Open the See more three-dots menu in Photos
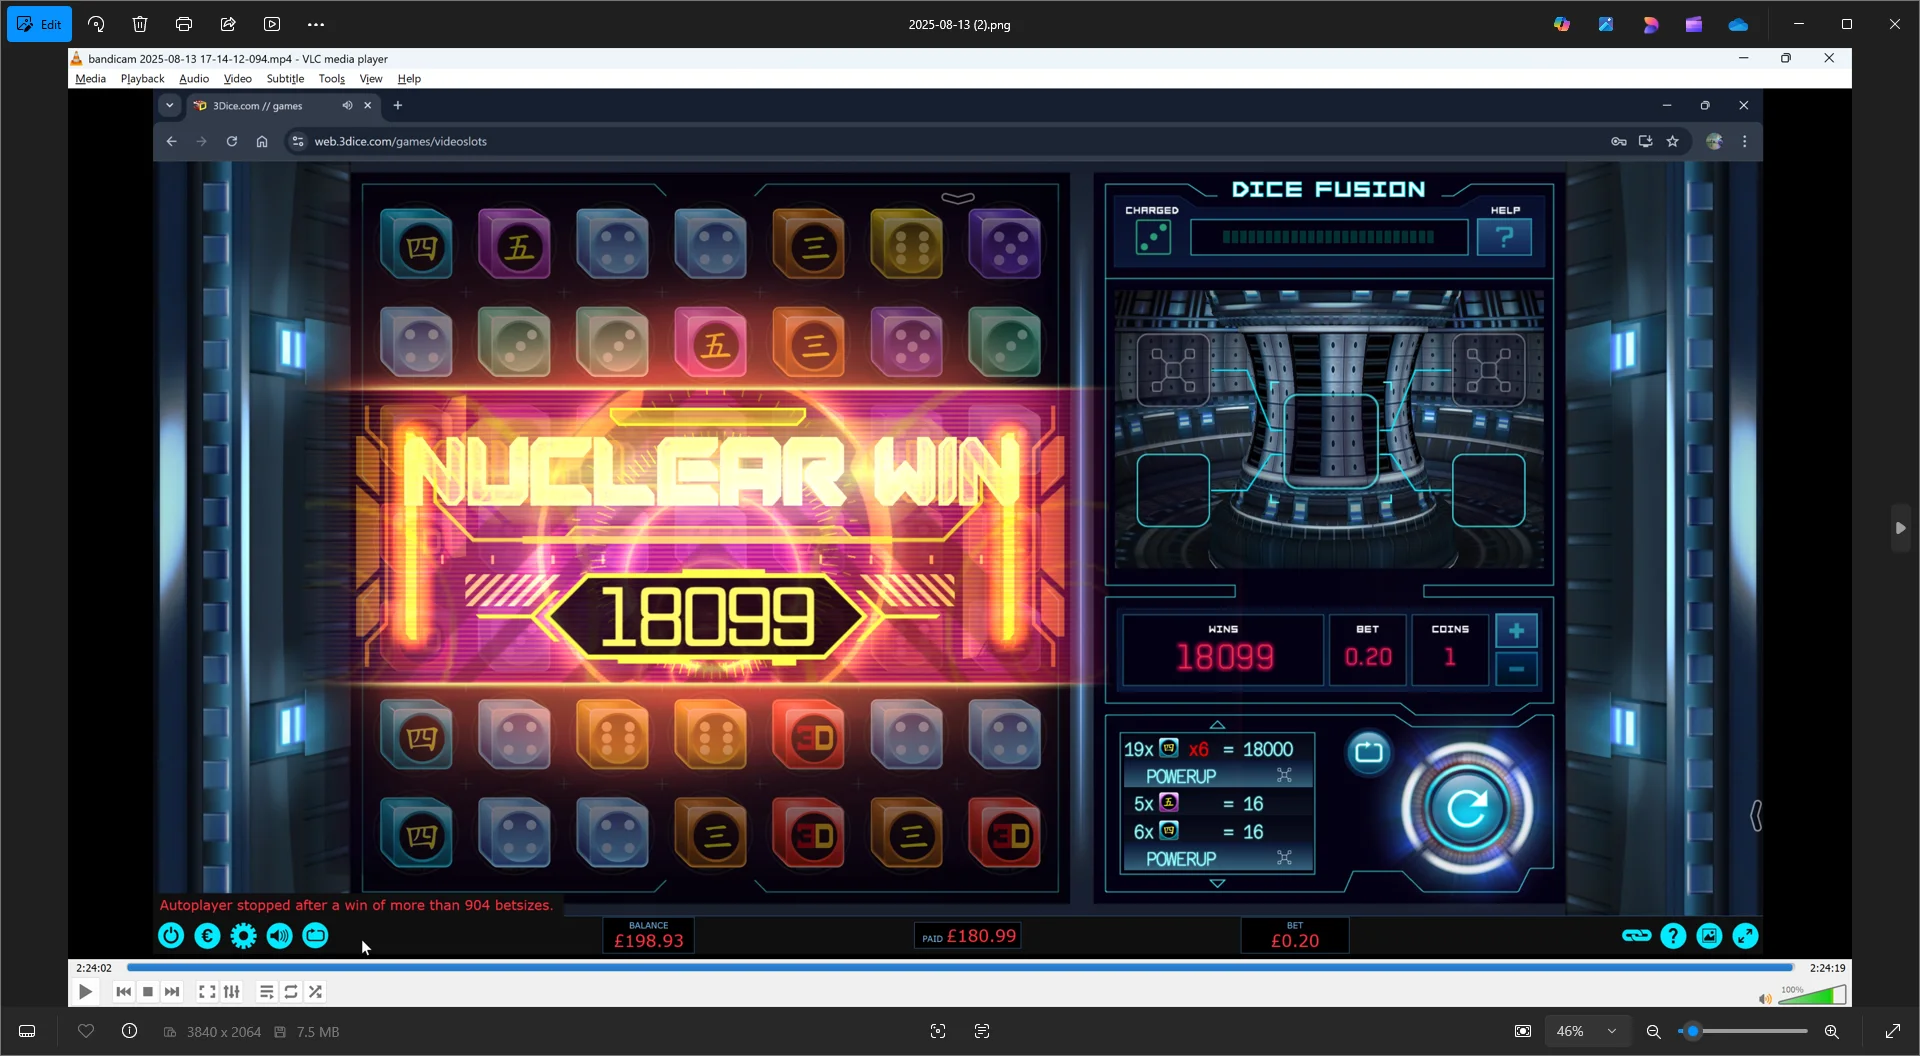1920x1056 pixels. (x=316, y=24)
